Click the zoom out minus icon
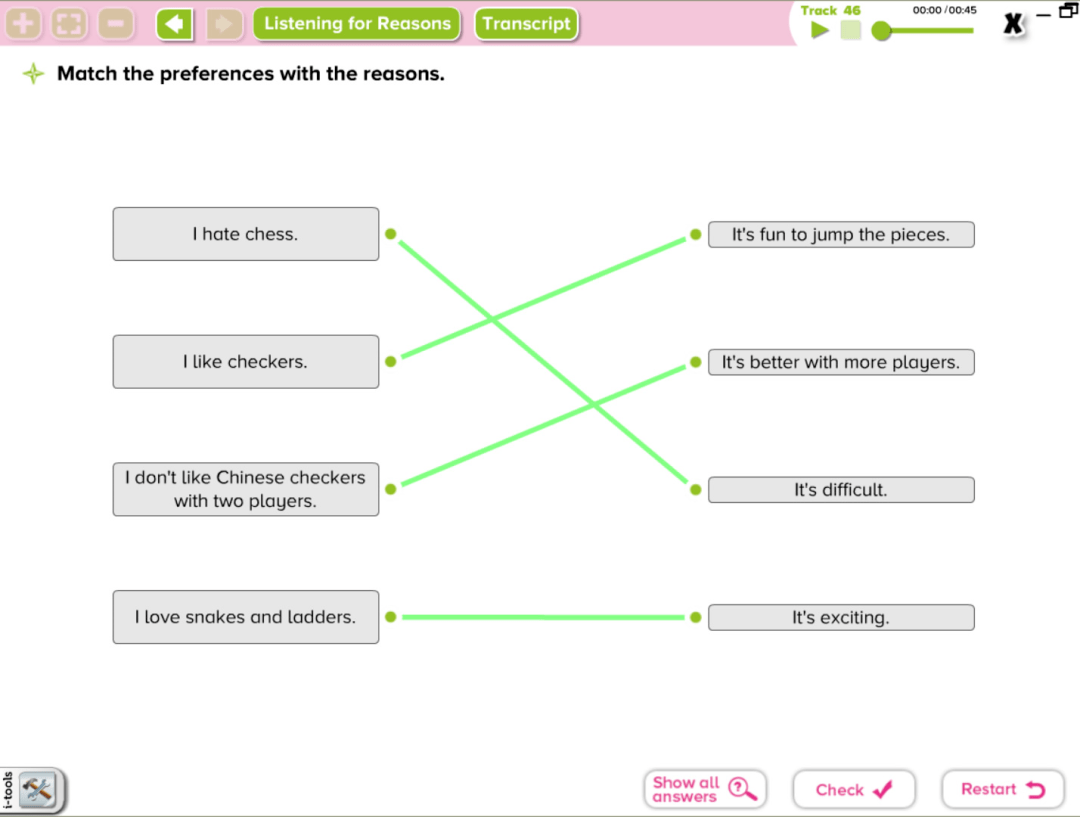Viewport: 1080px width, 817px height. (x=116, y=24)
